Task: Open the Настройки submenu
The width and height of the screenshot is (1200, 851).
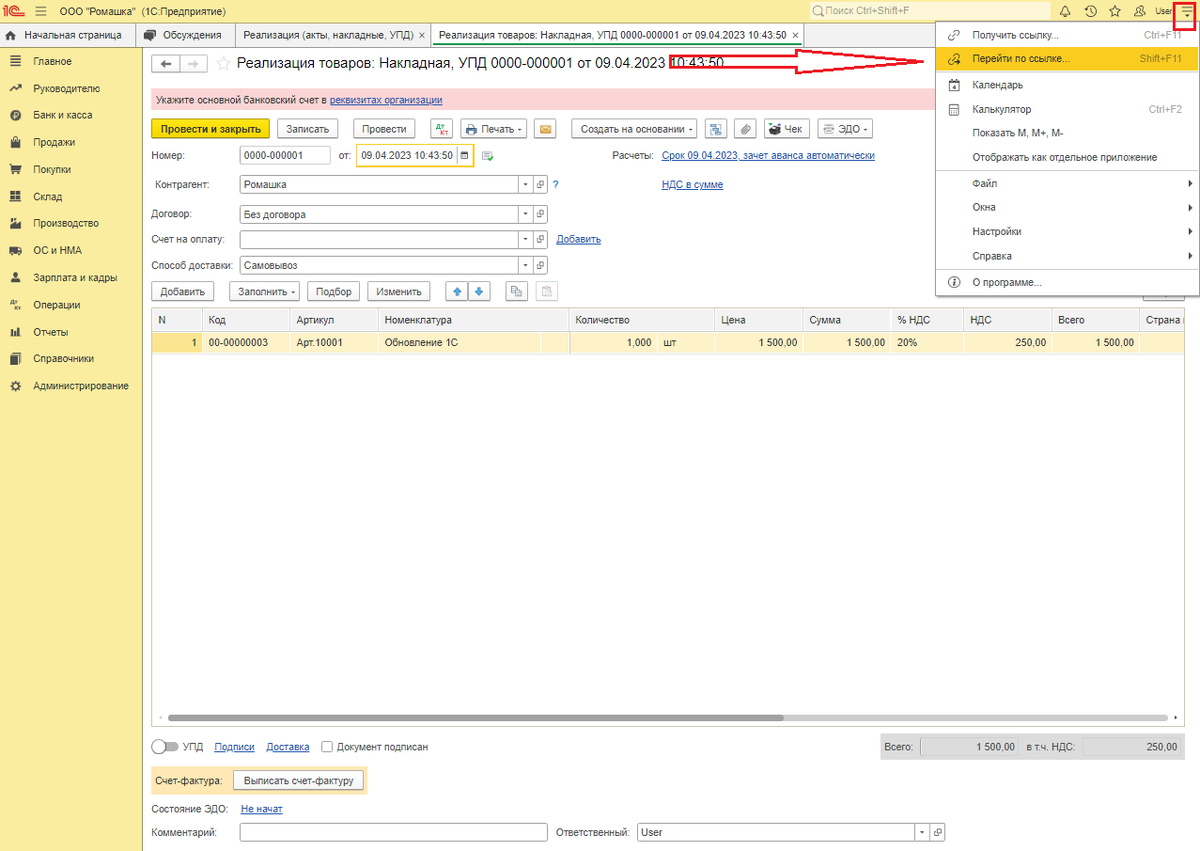Action: tap(1066, 232)
